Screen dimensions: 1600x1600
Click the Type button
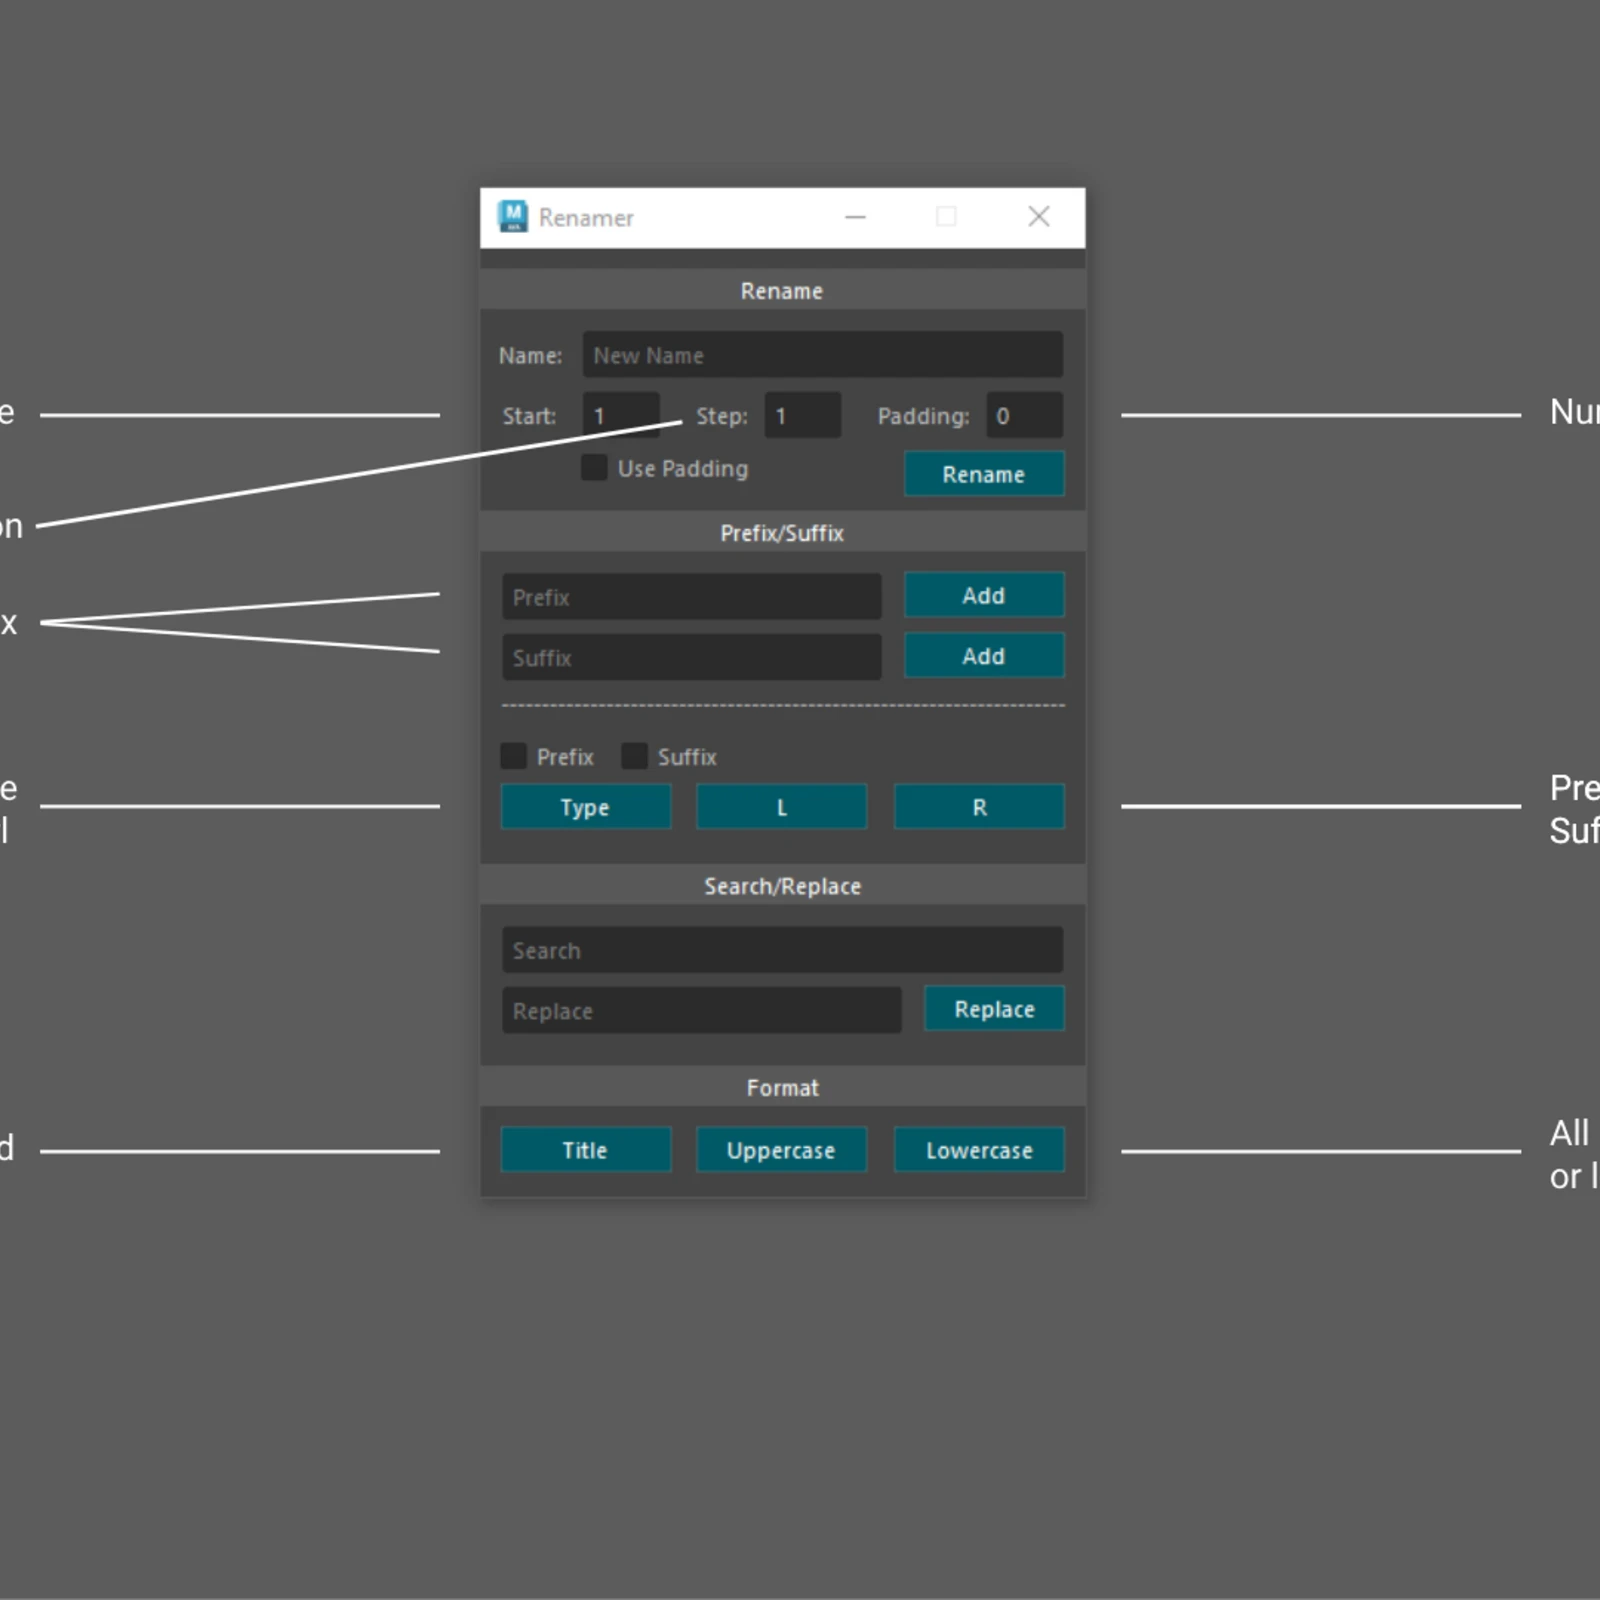(586, 807)
